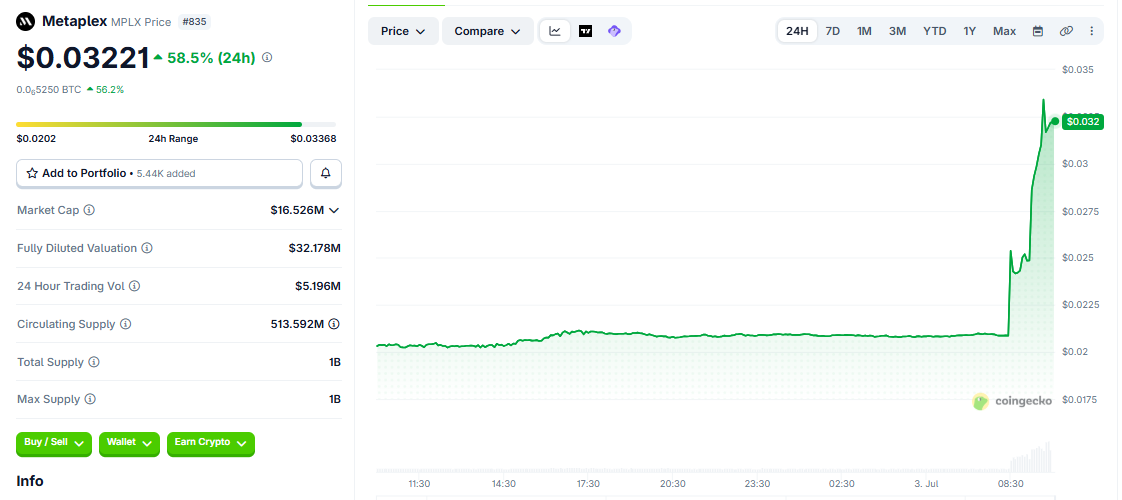Click the 24h Range progress bar
The height and width of the screenshot is (500, 1122).
click(176, 124)
